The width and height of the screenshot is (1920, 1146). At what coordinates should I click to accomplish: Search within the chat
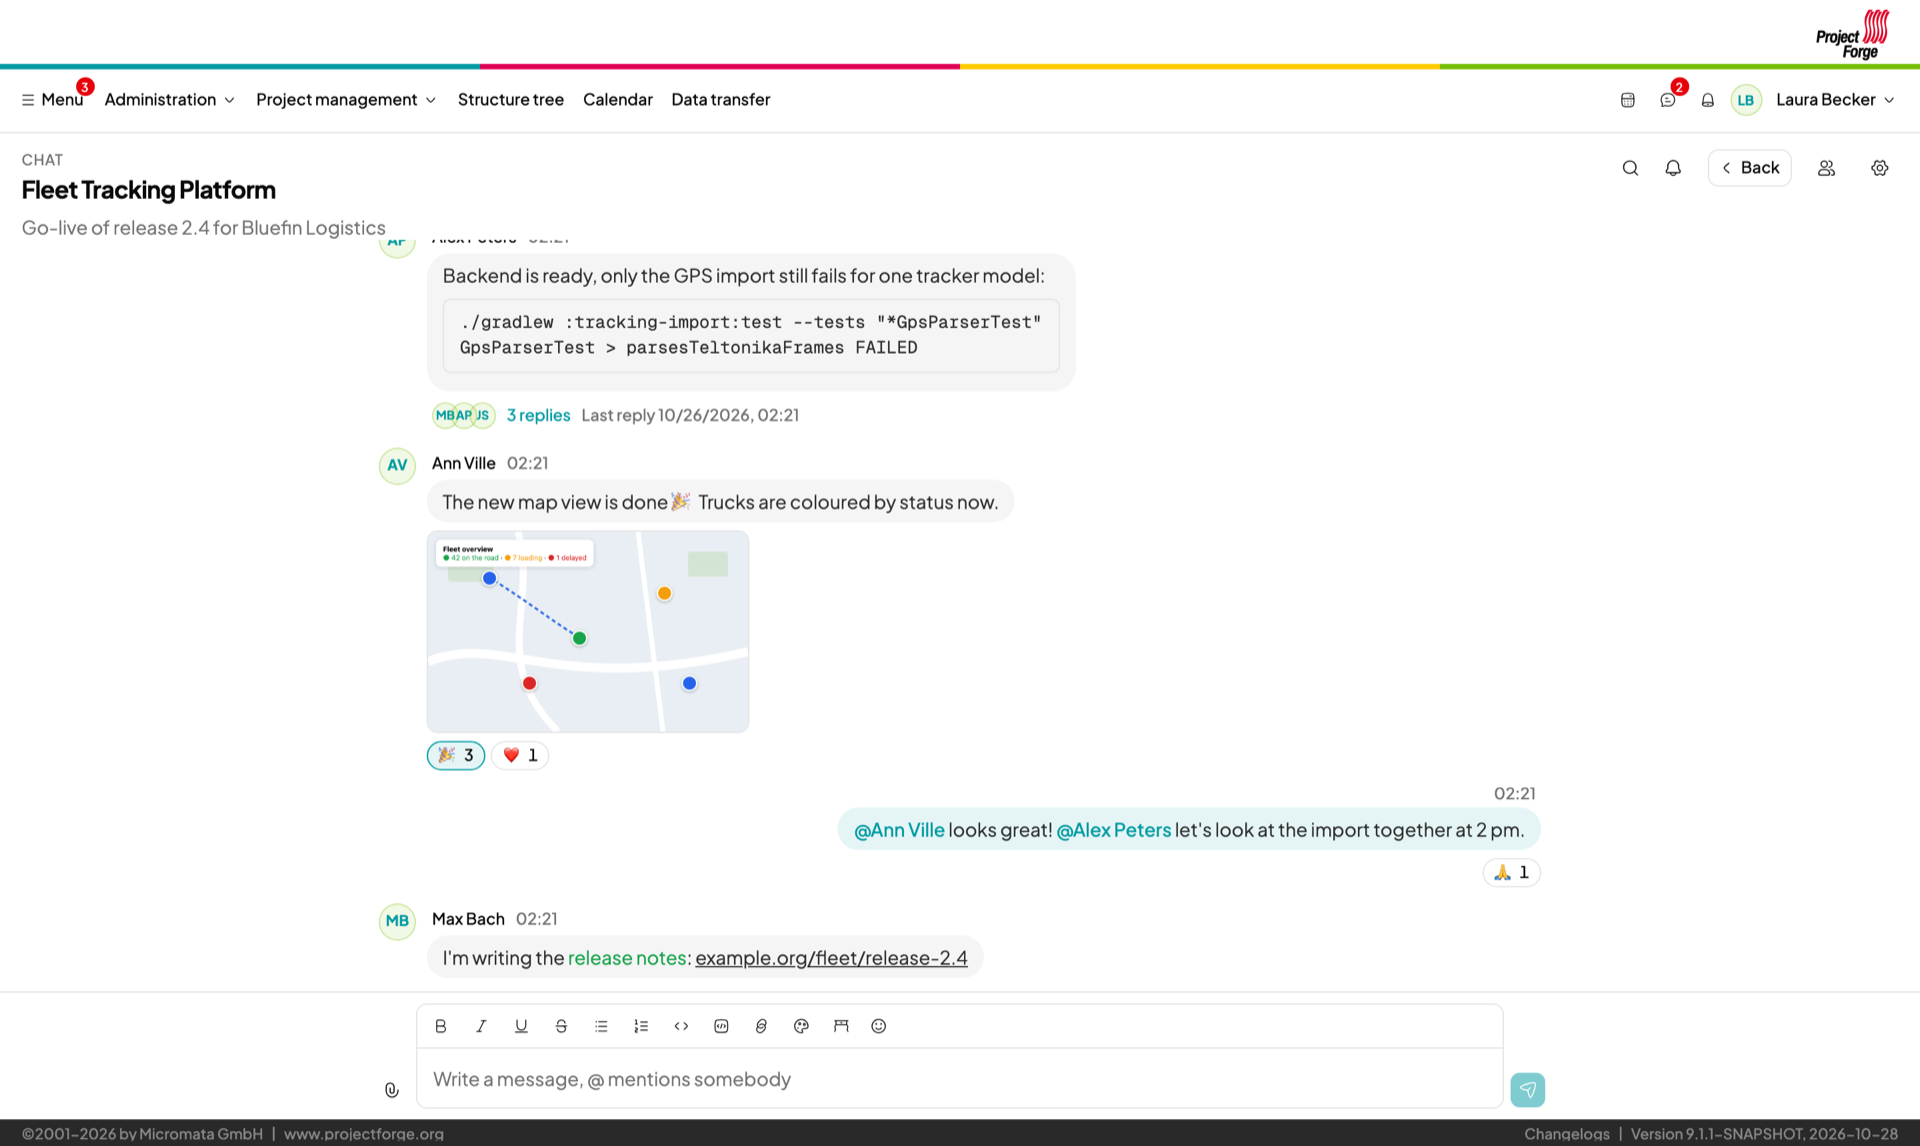point(1630,168)
